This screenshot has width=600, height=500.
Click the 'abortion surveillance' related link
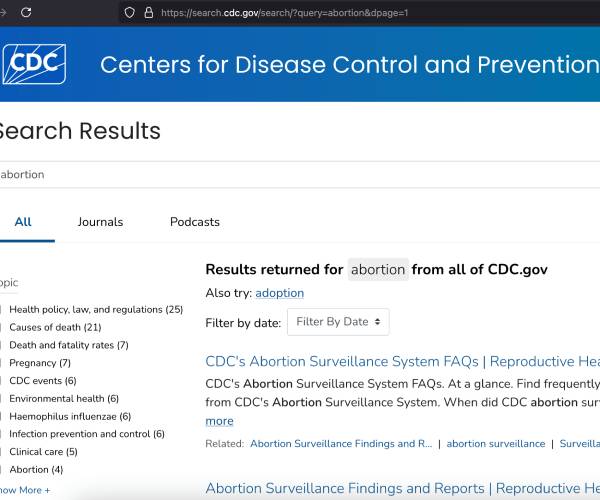(495, 443)
